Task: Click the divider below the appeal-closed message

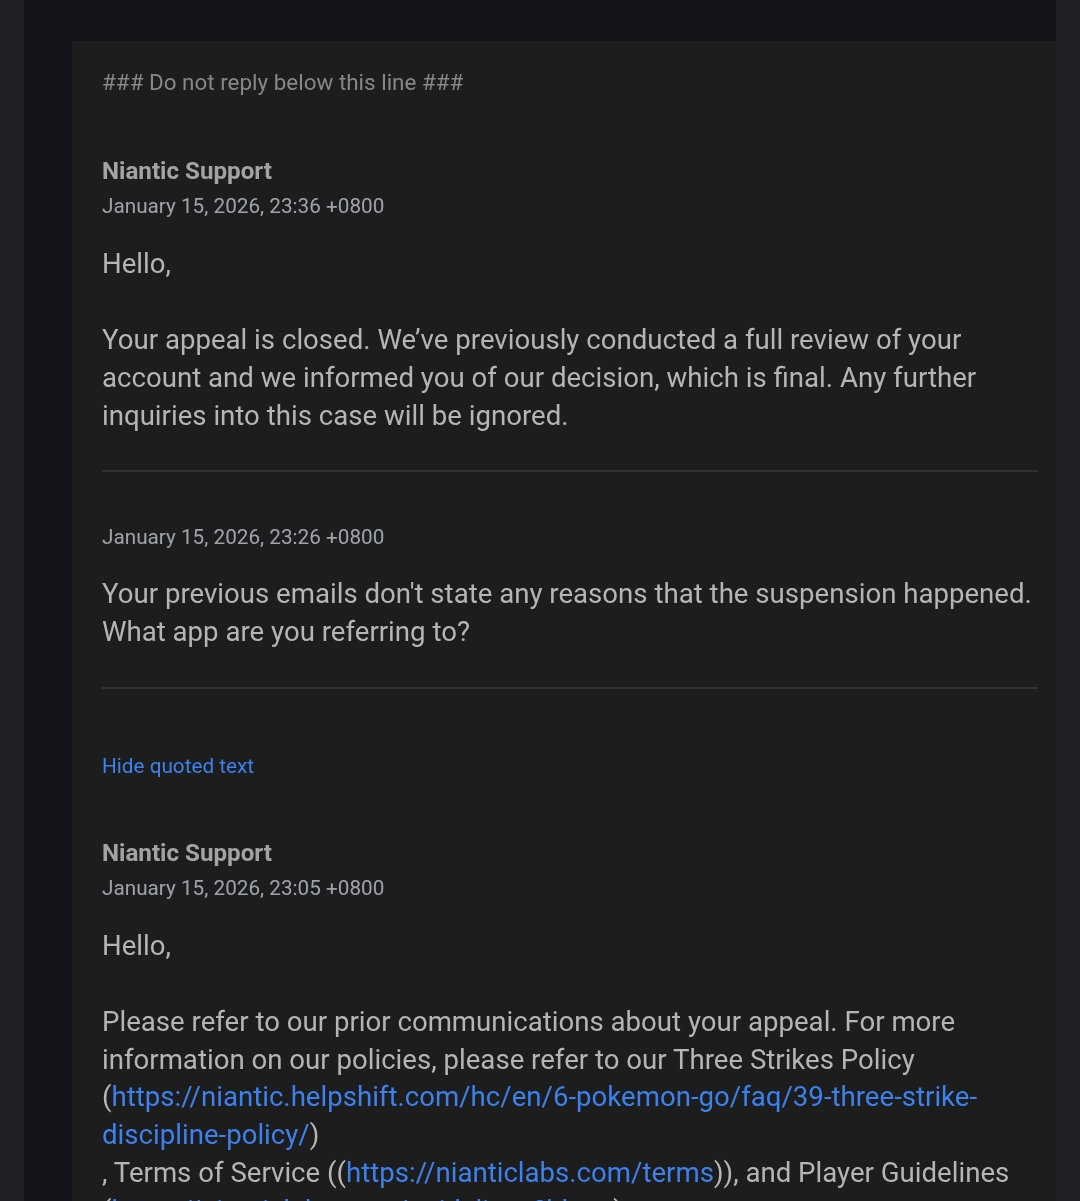Action: 569,470
